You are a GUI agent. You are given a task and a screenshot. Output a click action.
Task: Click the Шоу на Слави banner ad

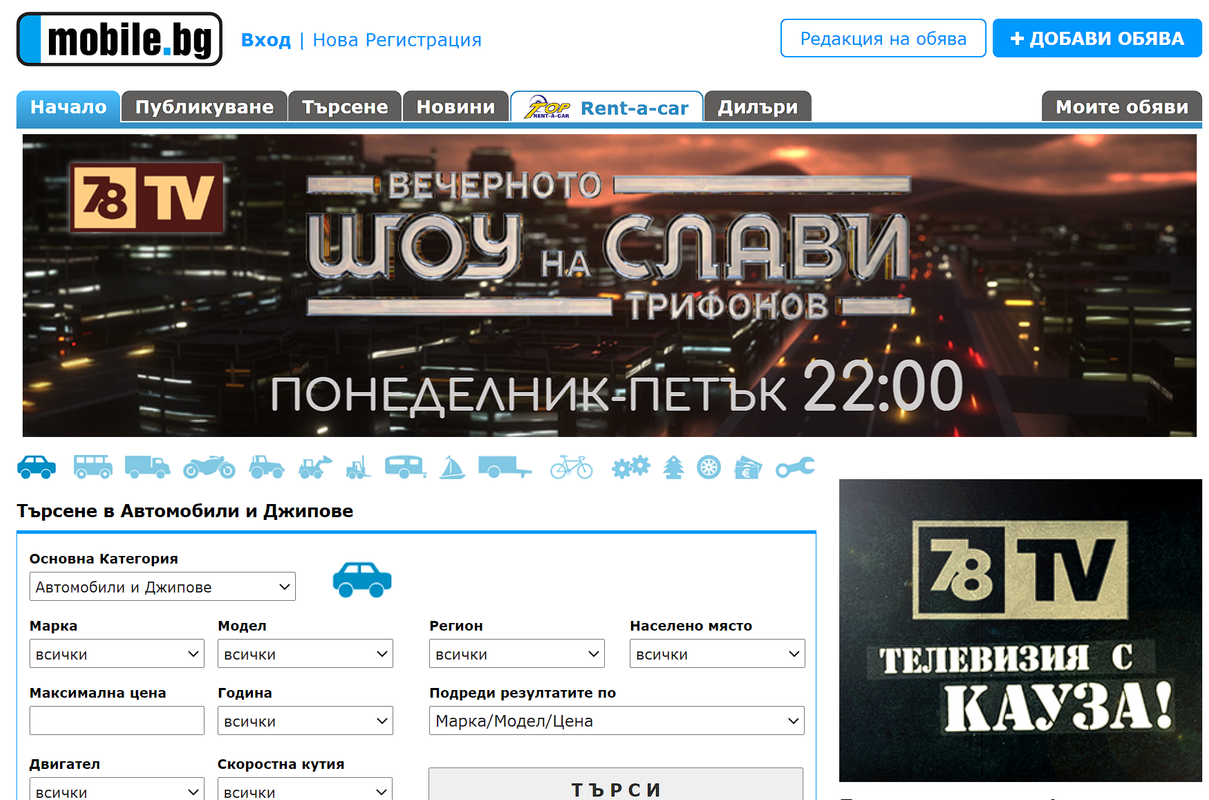tap(609, 285)
